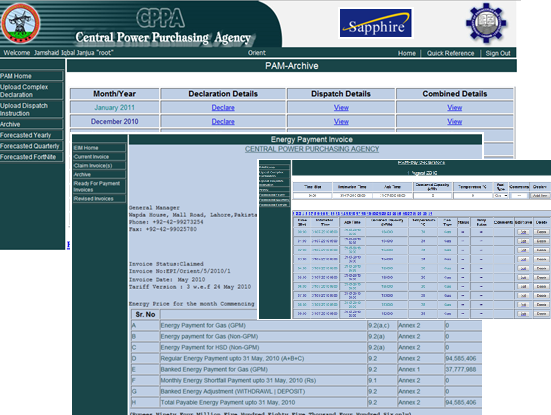Click the Sapphire company logo

click(x=376, y=23)
